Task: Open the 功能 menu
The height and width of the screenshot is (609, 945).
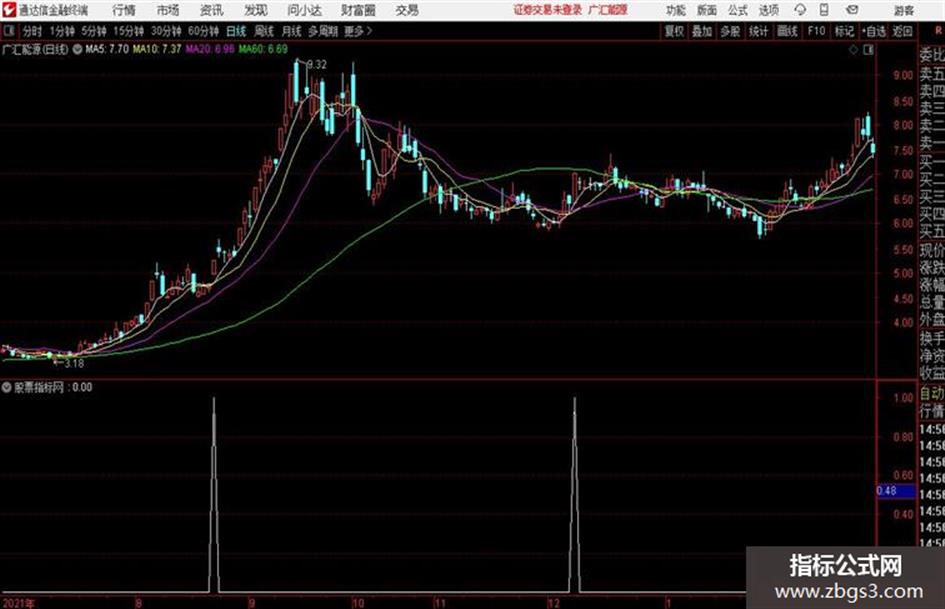Action: (676, 10)
